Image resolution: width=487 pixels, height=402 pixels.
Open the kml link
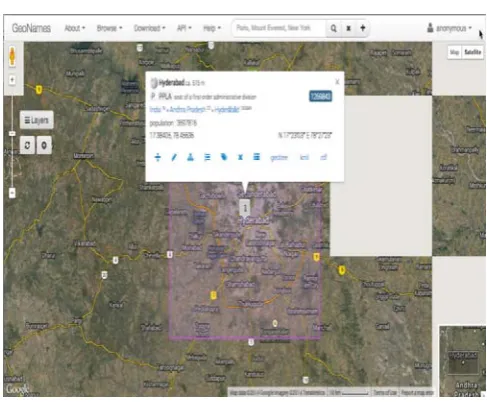(304, 157)
